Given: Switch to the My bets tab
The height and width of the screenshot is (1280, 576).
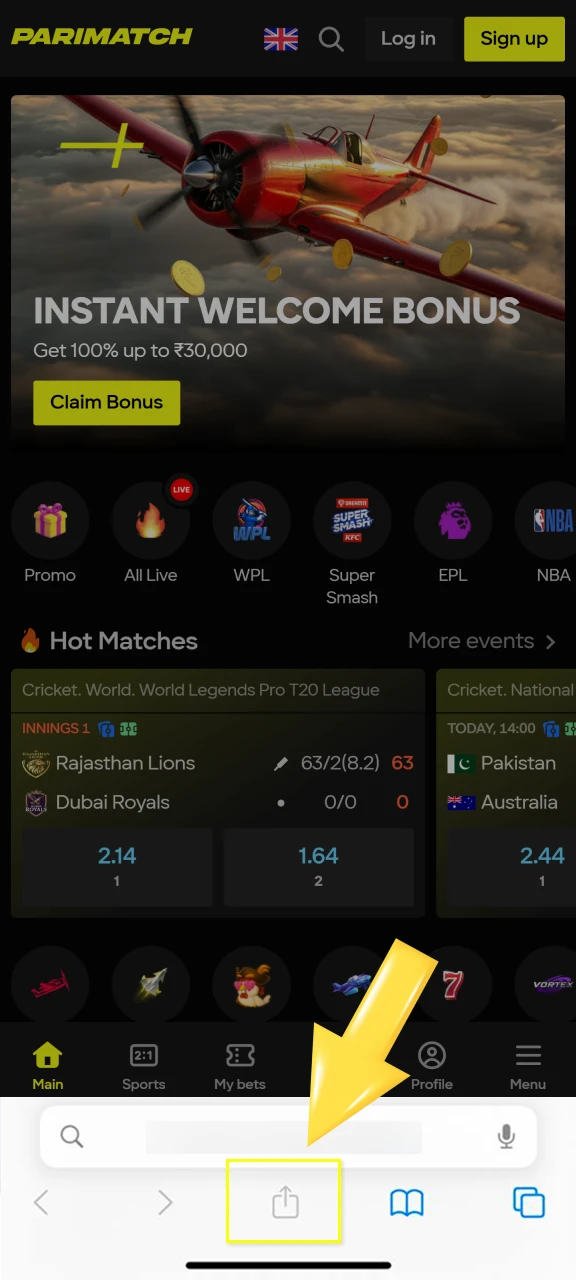Looking at the screenshot, I should click(x=240, y=1066).
